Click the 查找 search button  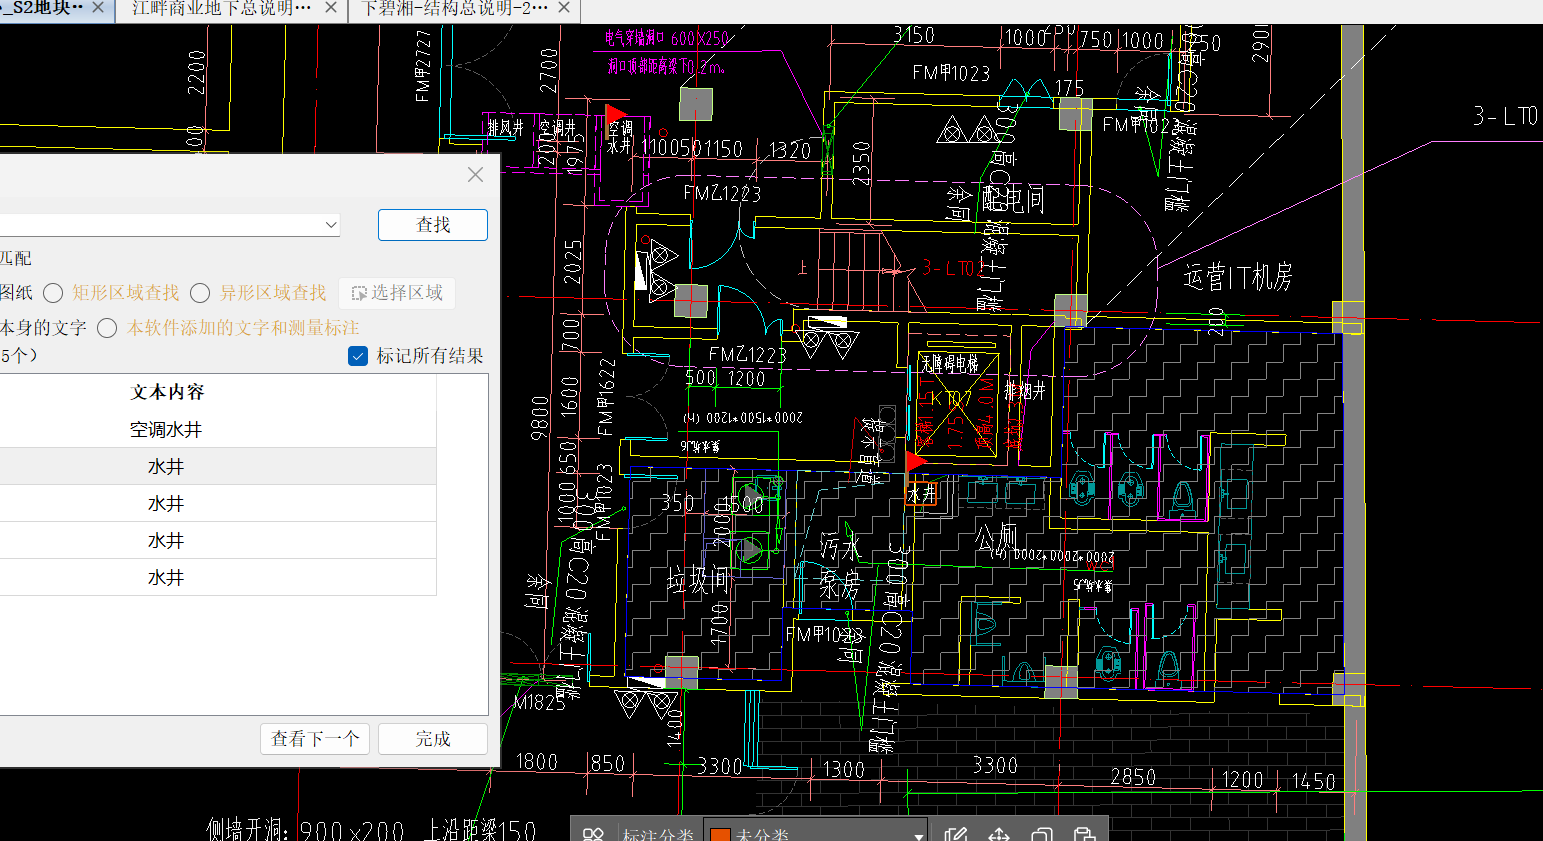pyautogui.click(x=433, y=225)
